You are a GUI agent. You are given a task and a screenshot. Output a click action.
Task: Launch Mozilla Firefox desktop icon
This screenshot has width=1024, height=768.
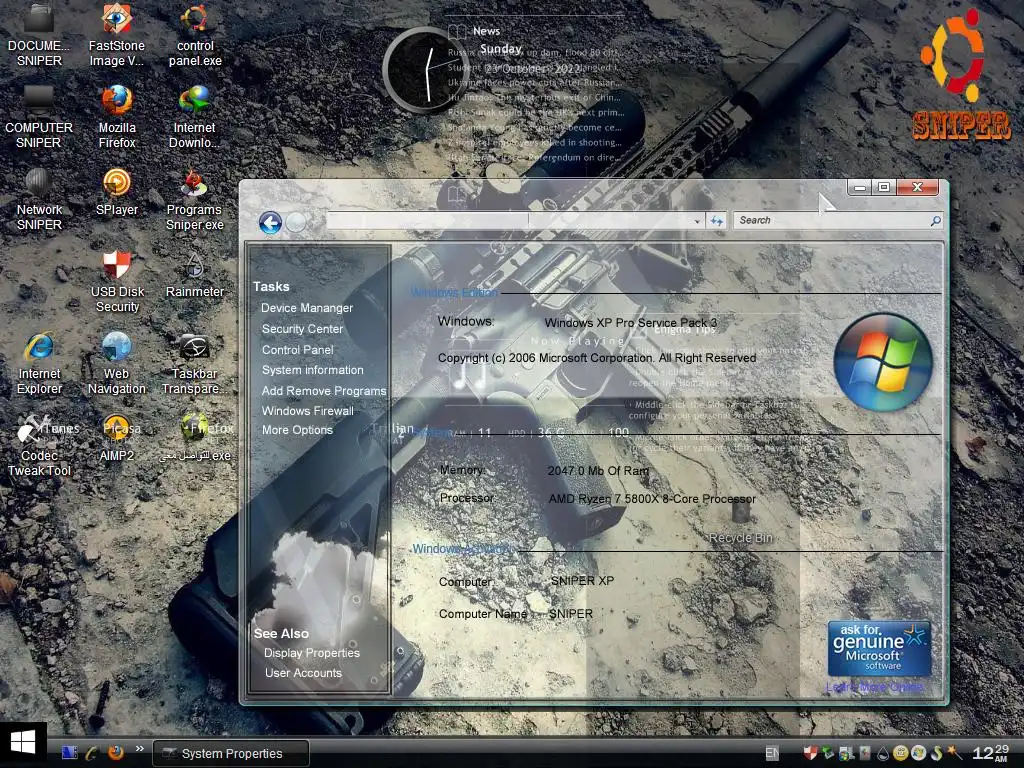pyautogui.click(x=117, y=116)
